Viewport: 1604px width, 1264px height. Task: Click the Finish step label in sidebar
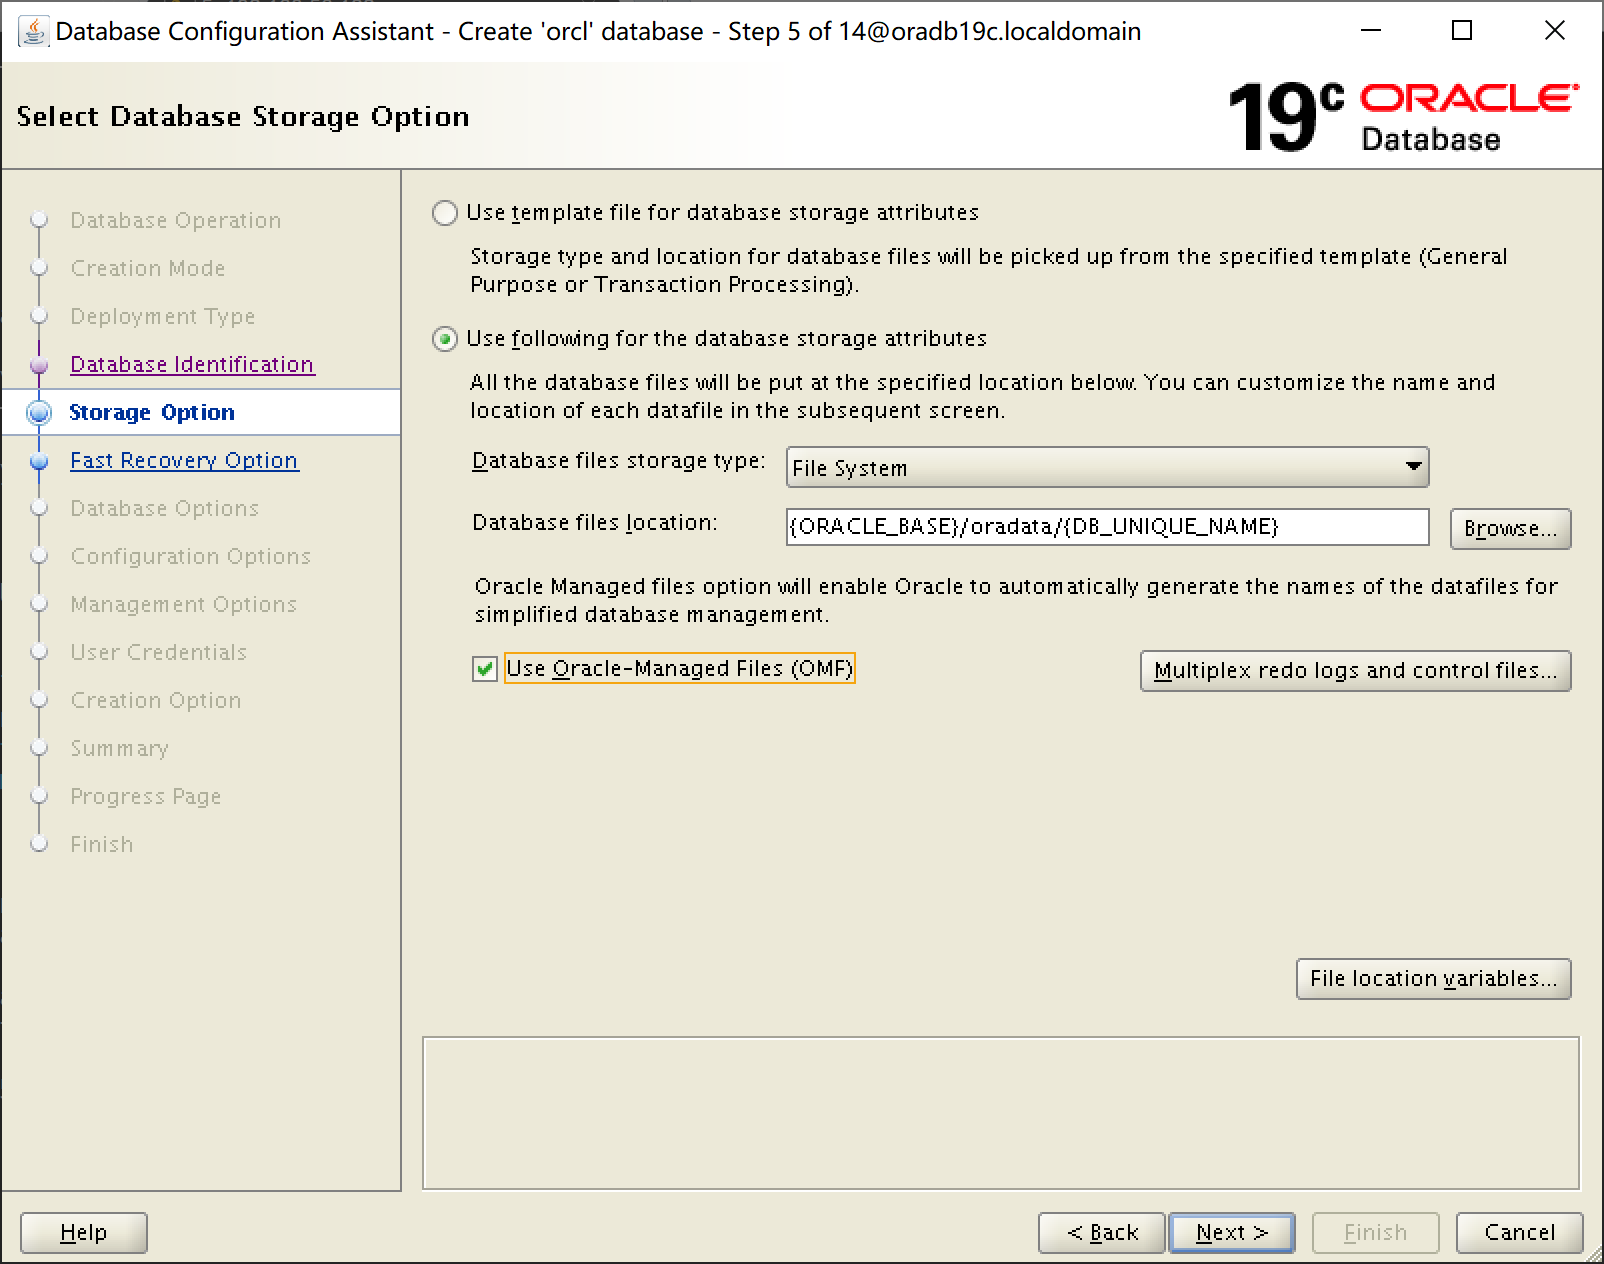click(102, 844)
